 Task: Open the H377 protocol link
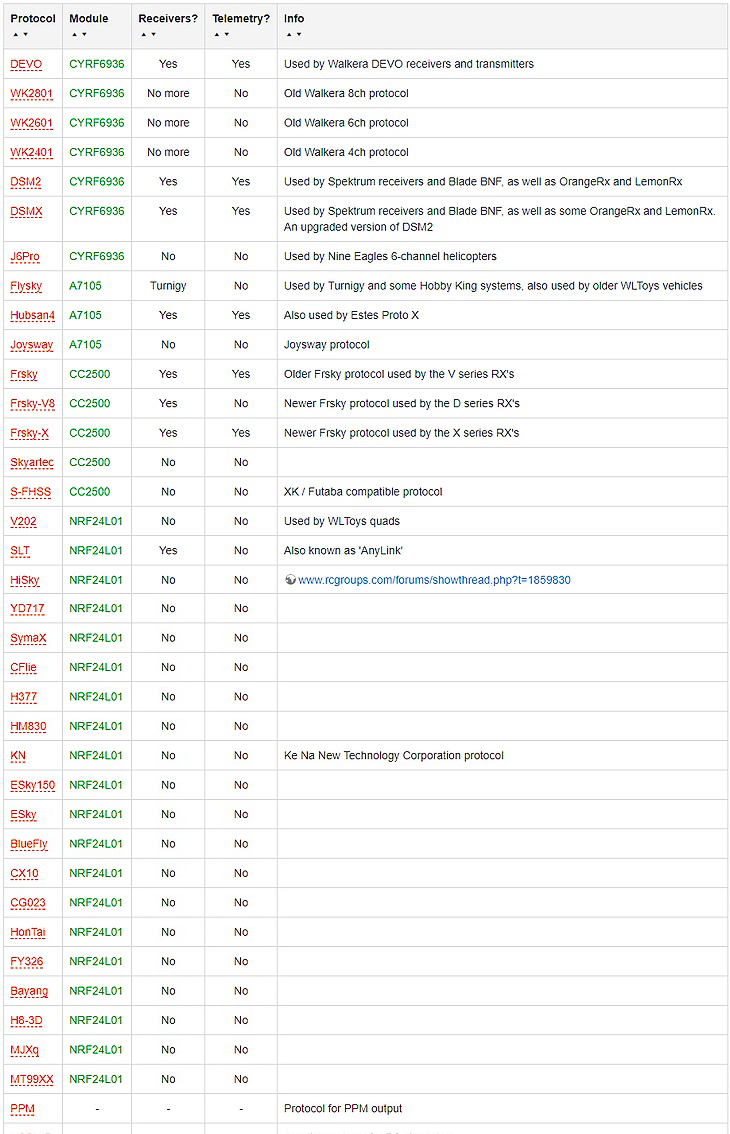pos(24,697)
